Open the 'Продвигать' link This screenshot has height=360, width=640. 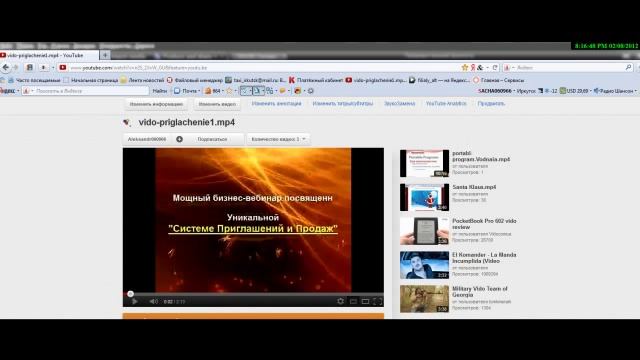(x=491, y=104)
